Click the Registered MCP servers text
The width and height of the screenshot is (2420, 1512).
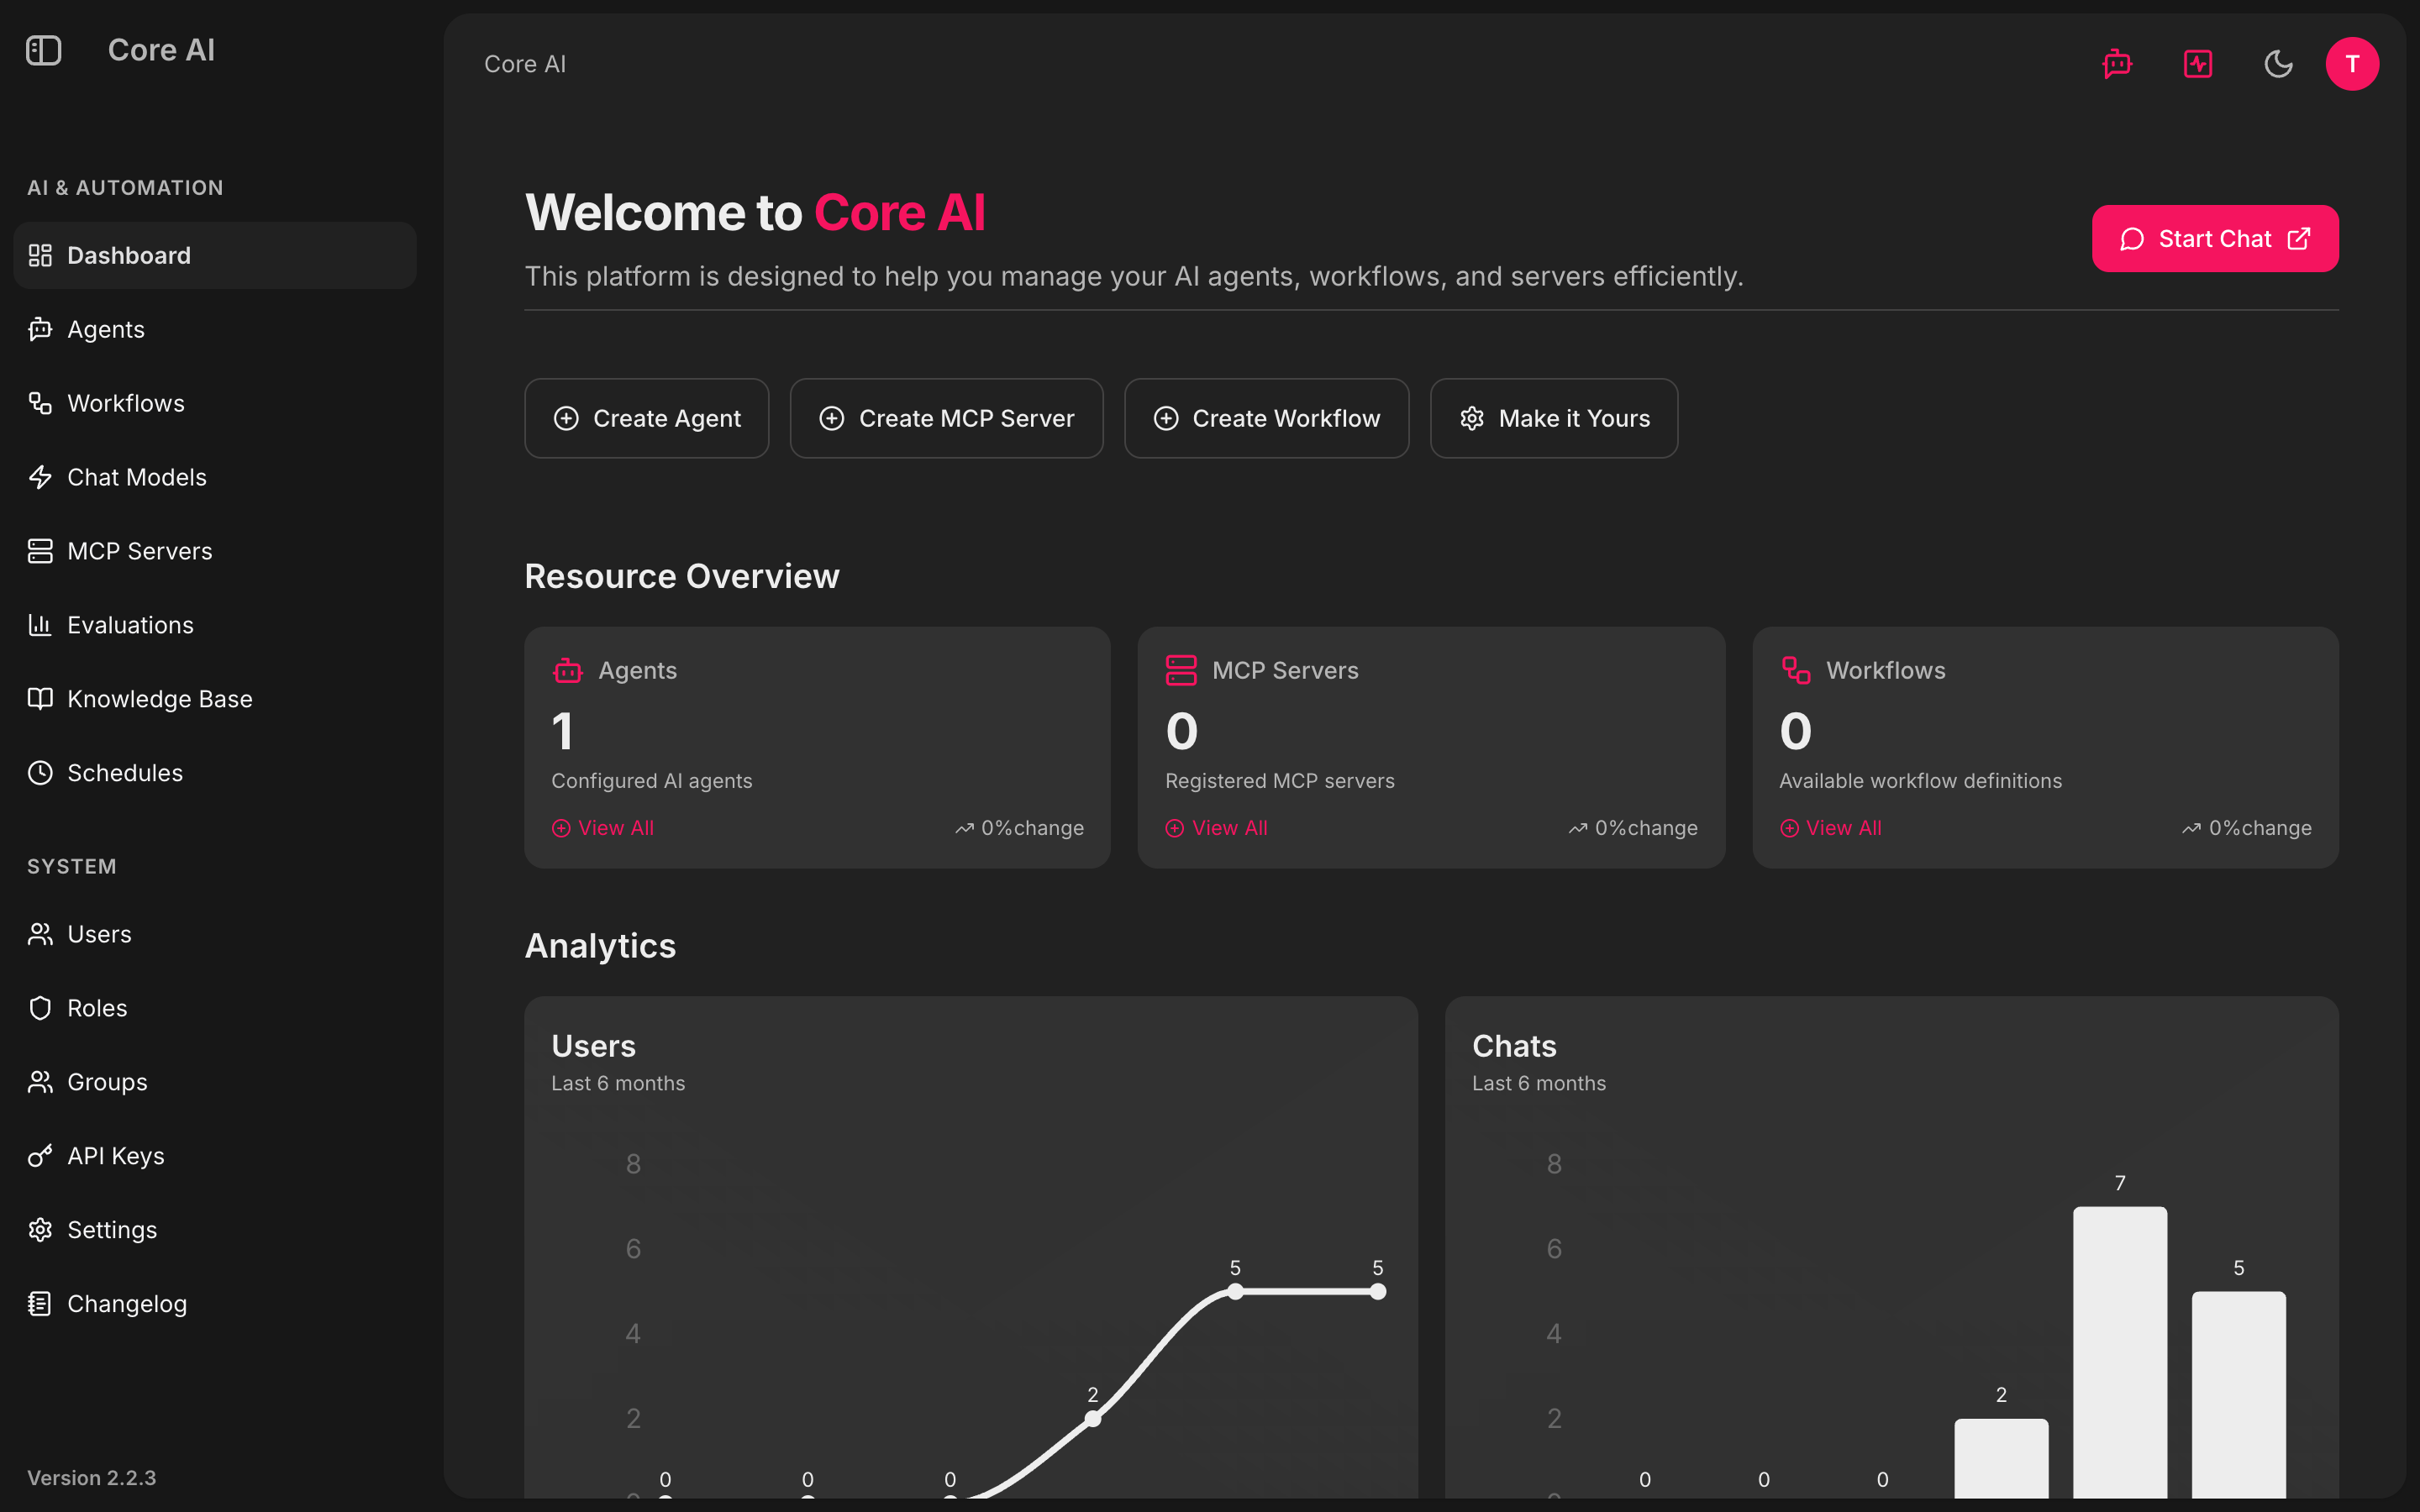pyautogui.click(x=1280, y=780)
